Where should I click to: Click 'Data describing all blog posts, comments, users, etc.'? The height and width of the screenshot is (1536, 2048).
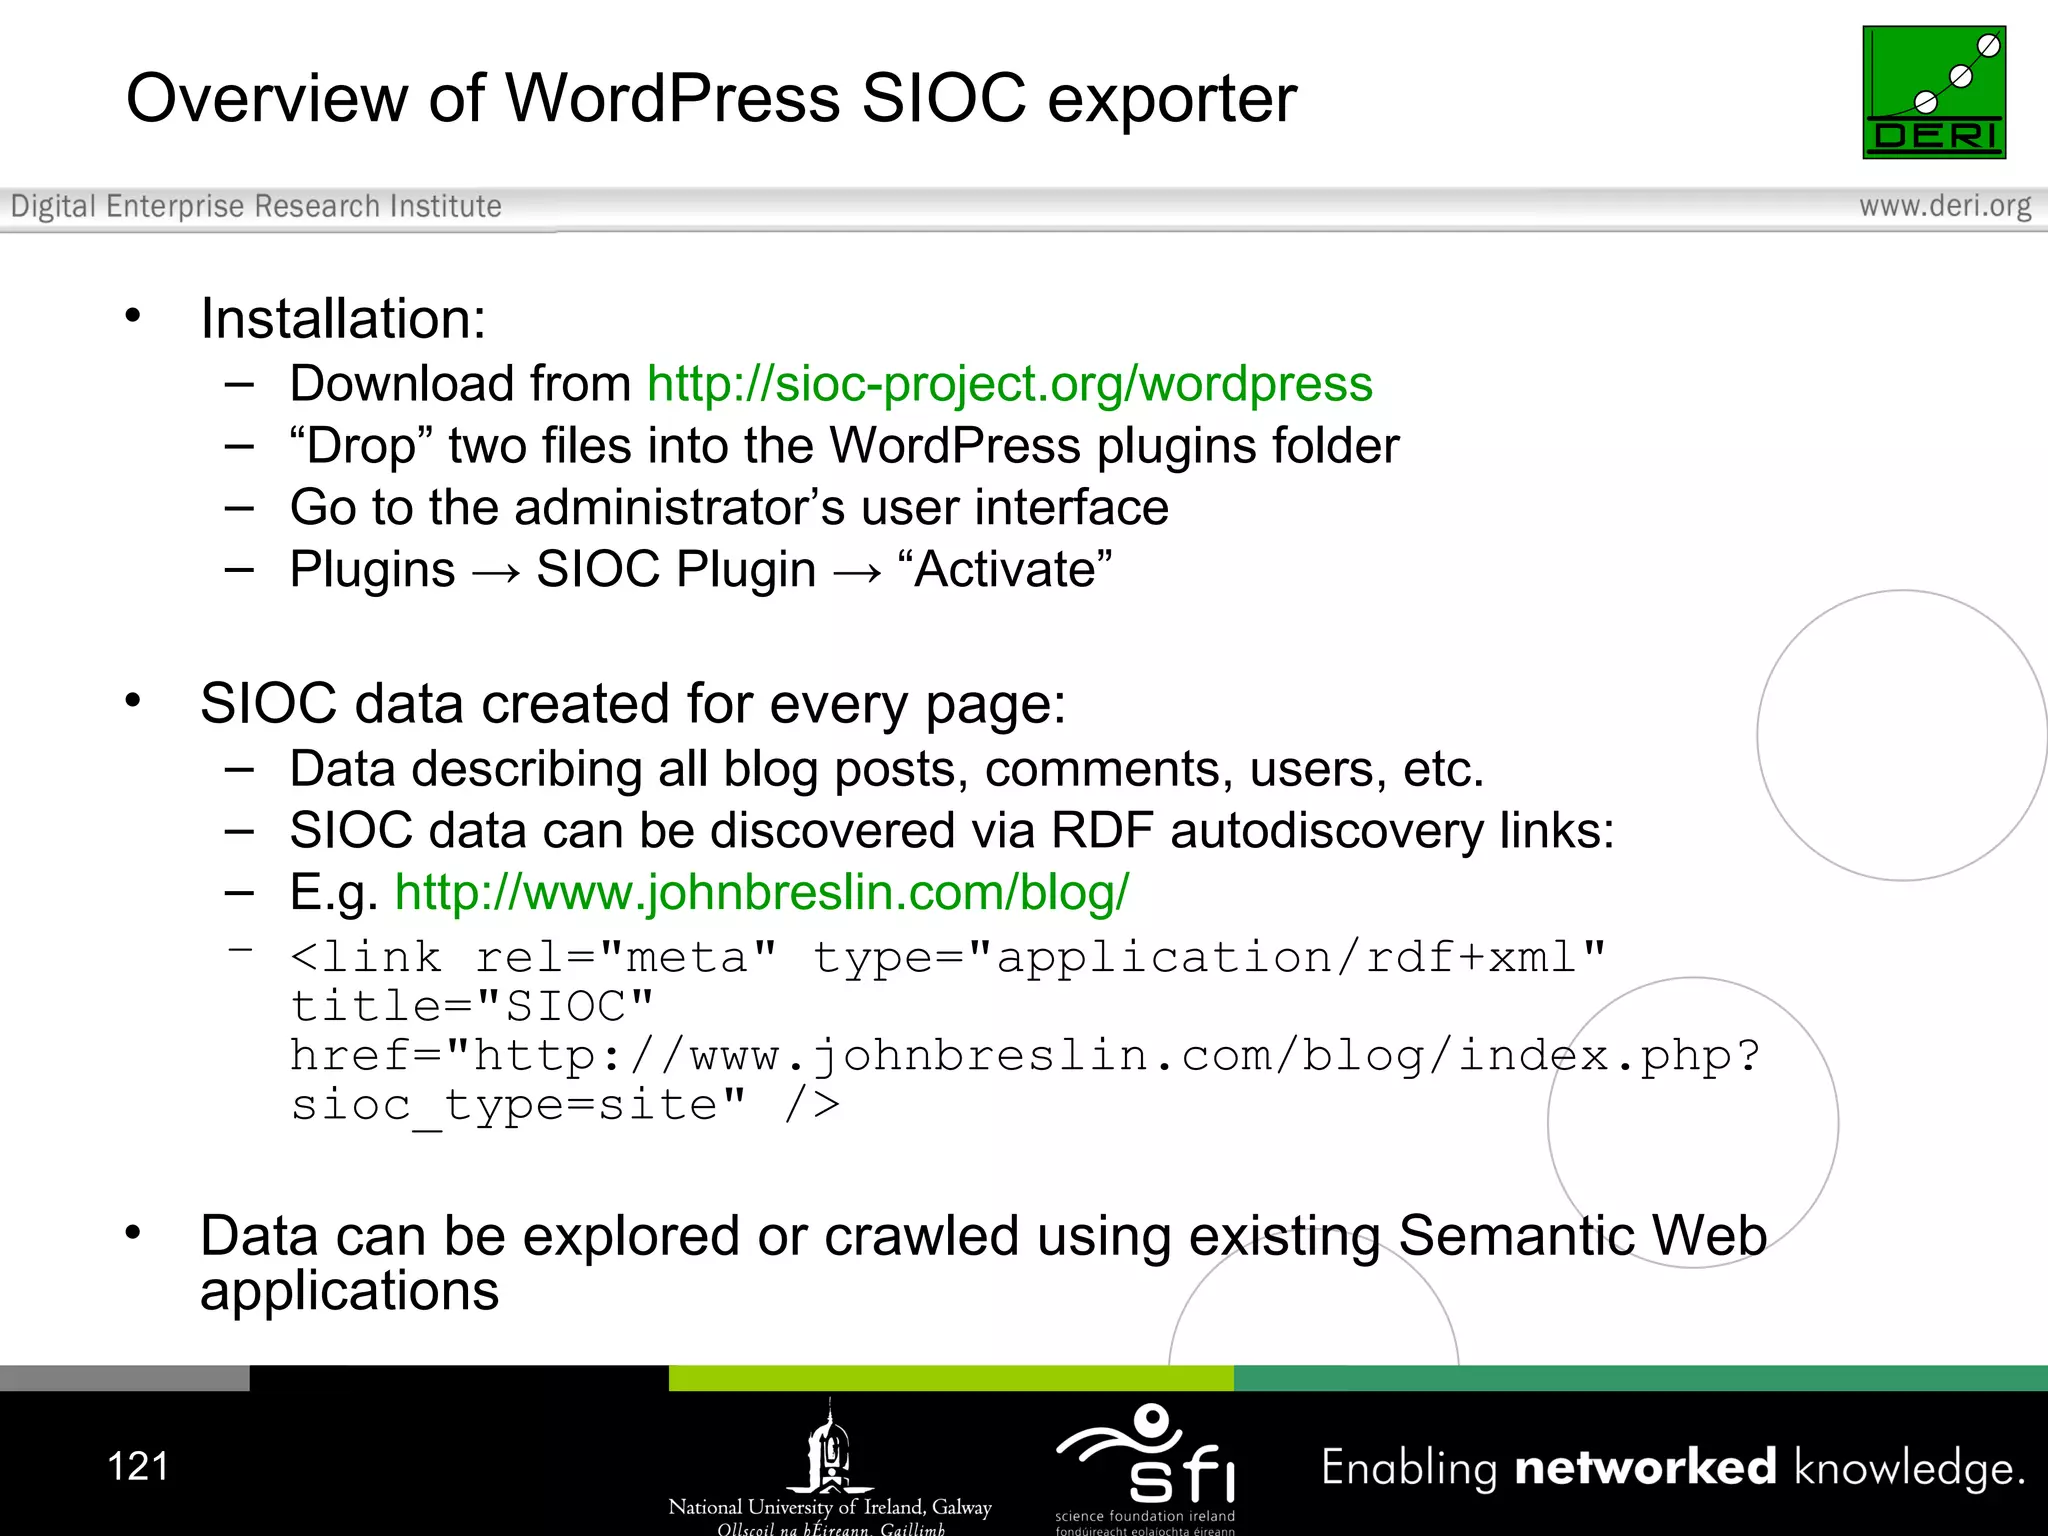[887, 769]
